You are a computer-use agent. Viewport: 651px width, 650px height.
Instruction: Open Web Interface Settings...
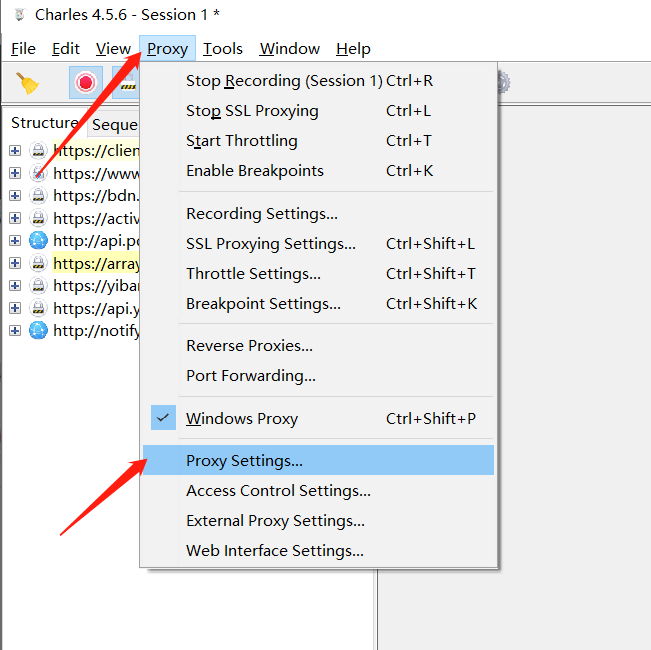[x=318, y=551]
